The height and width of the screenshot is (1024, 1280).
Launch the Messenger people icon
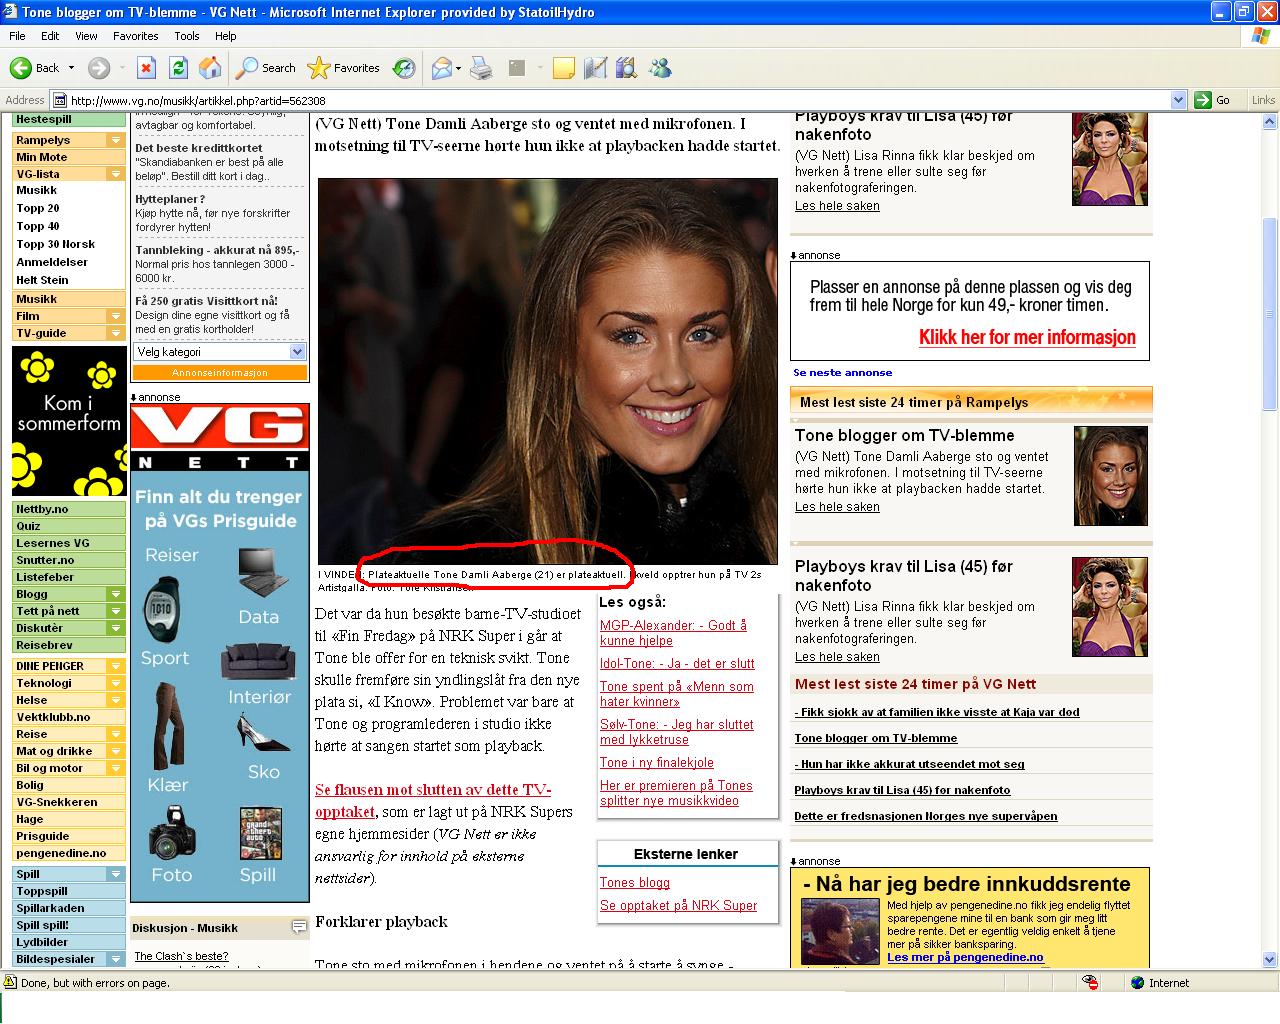click(x=660, y=68)
